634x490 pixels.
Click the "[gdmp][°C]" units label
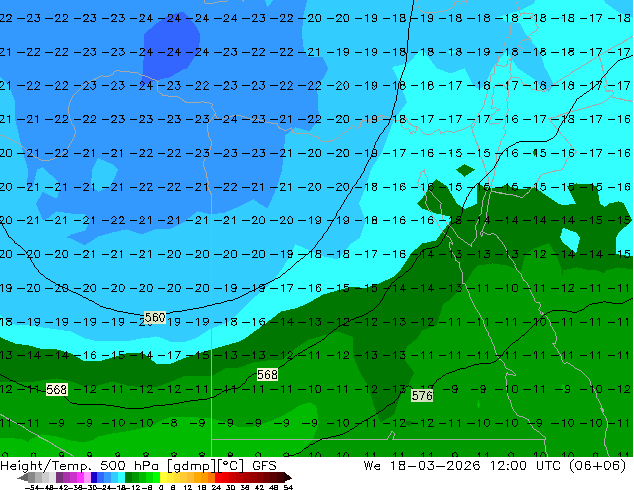[x=205, y=466]
